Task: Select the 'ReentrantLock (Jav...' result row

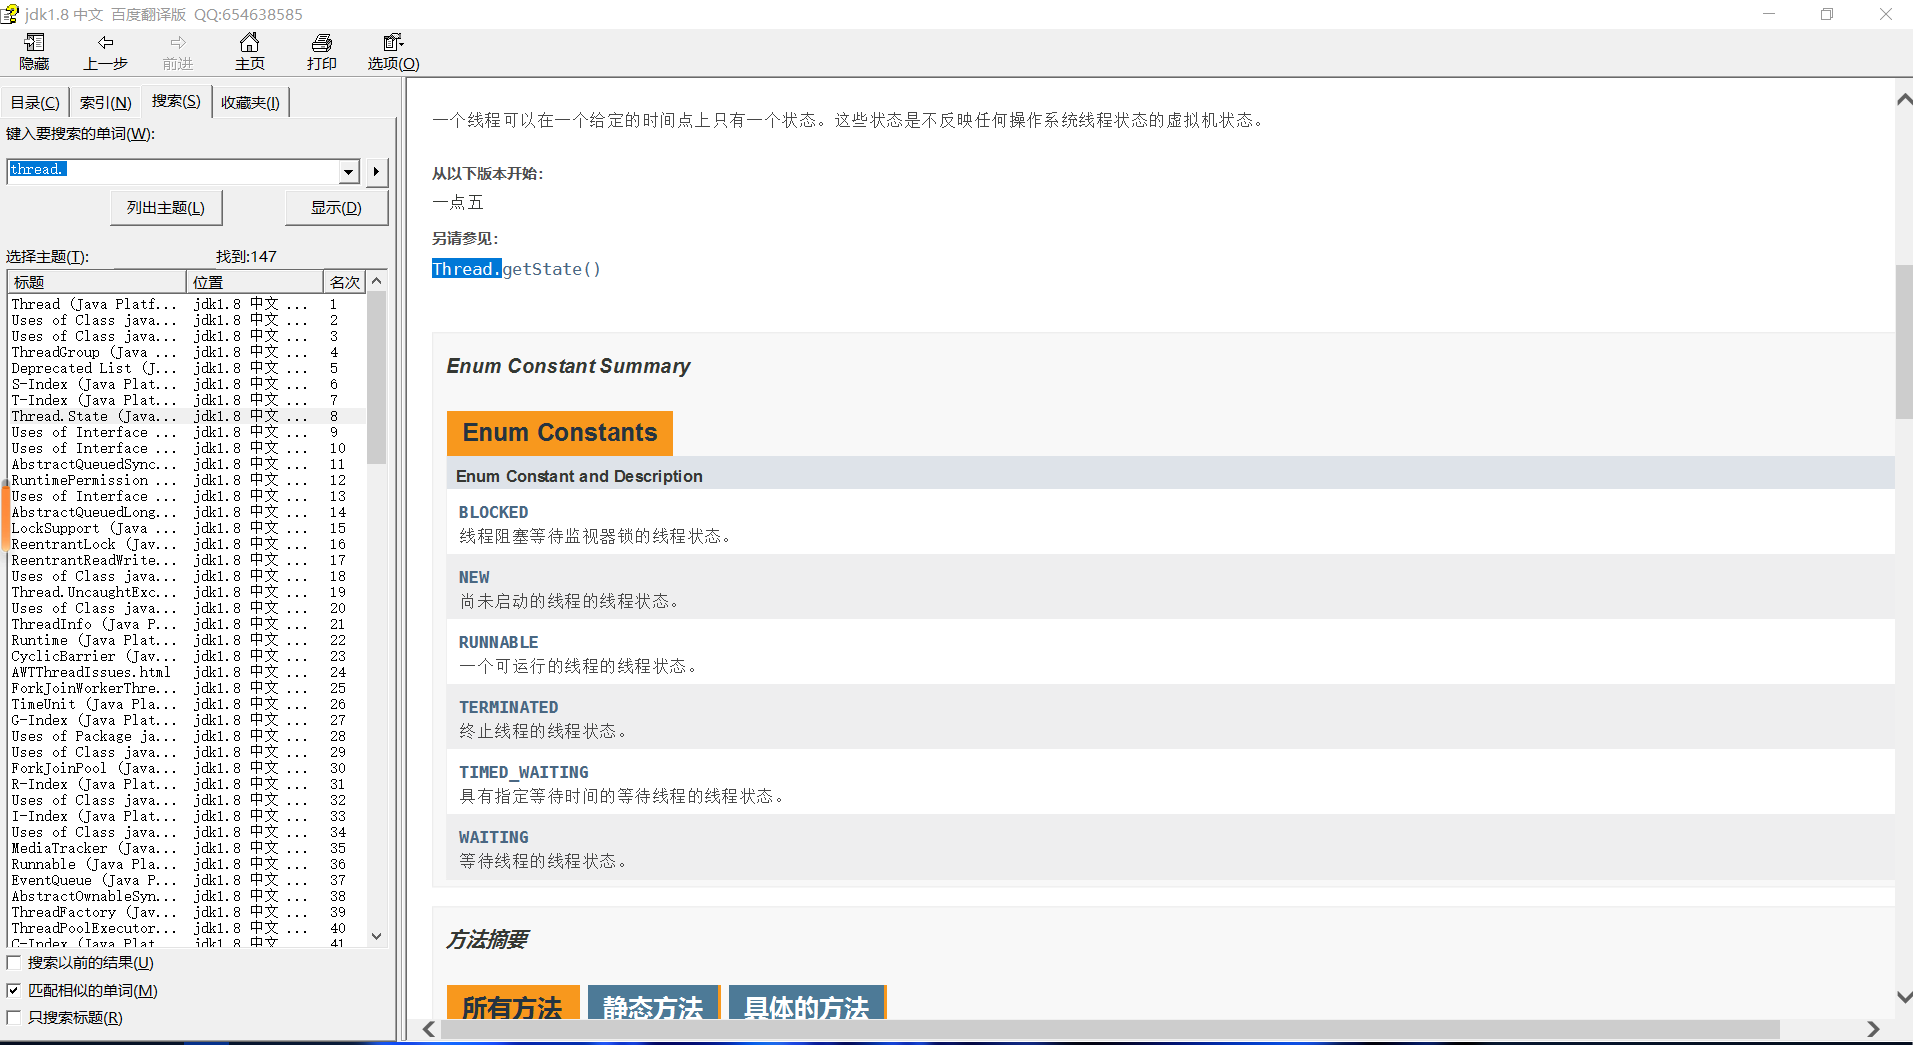Action: 187,544
